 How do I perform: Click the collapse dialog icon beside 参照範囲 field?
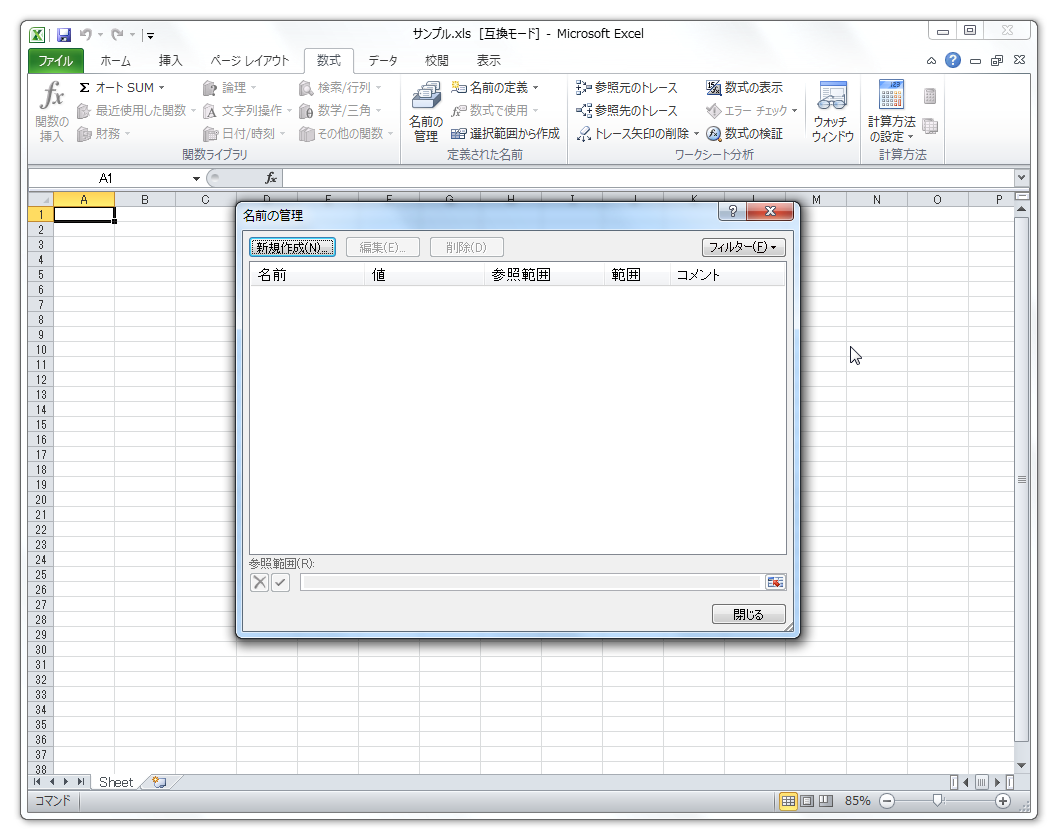(x=775, y=582)
